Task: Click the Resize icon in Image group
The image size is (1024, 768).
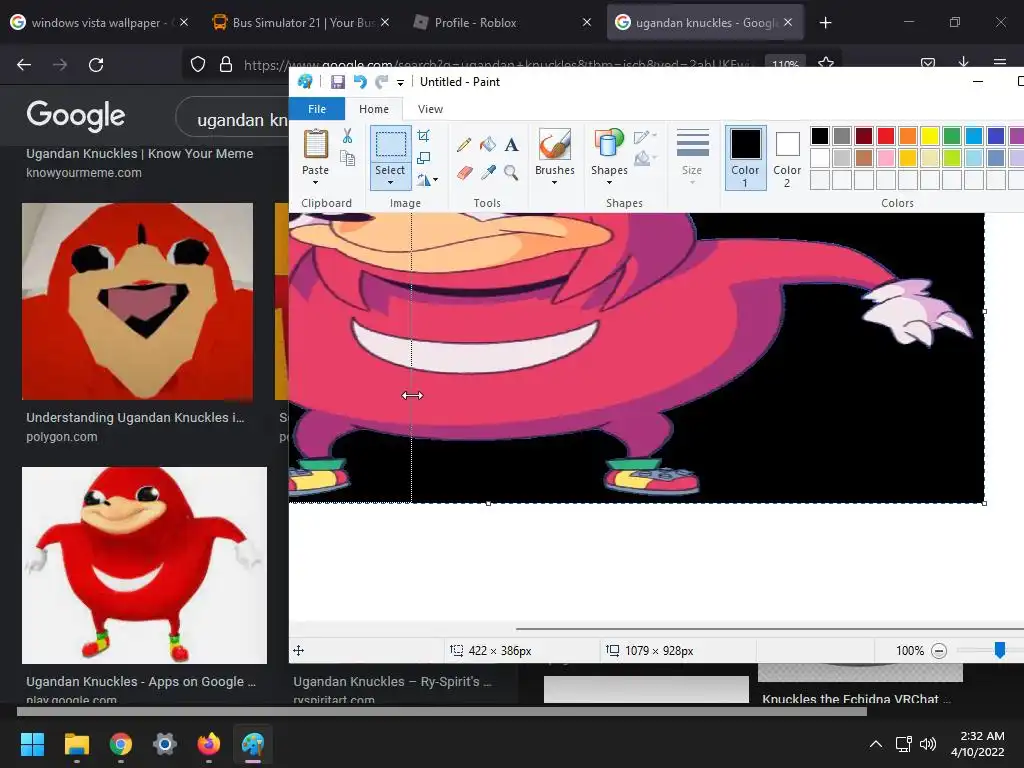Action: point(424,158)
